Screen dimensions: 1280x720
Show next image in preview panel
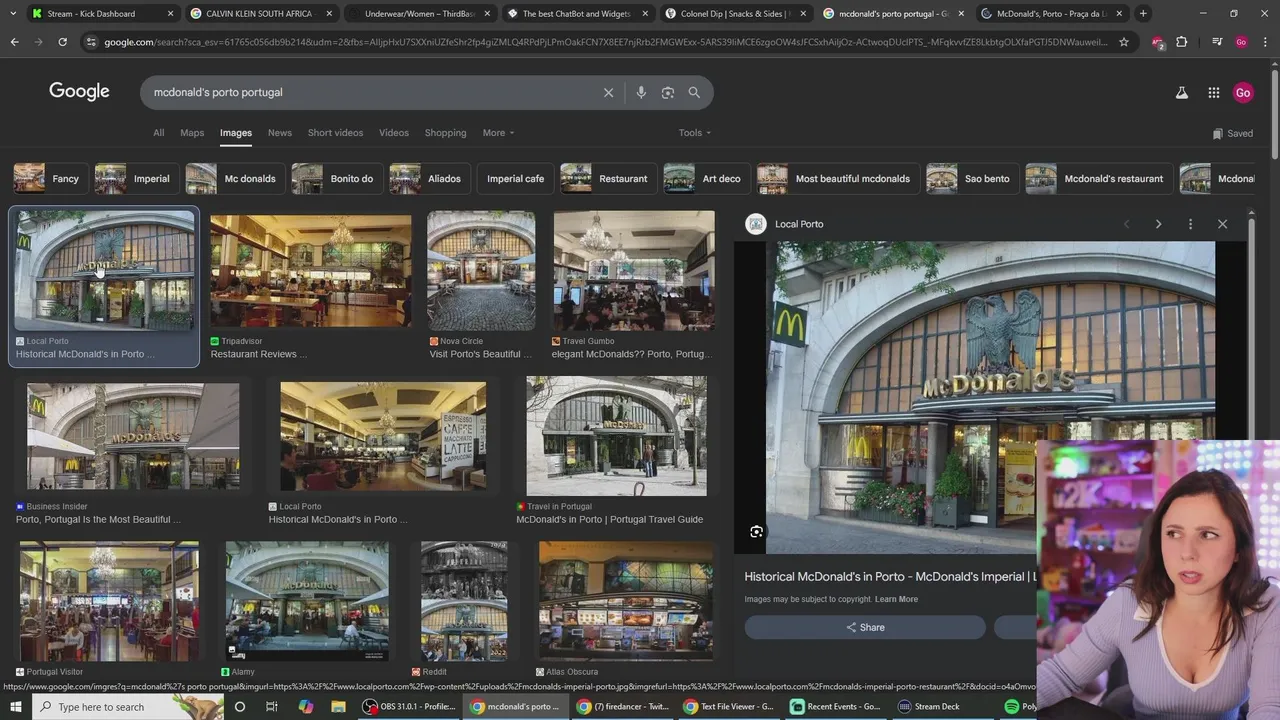tap(1158, 224)
